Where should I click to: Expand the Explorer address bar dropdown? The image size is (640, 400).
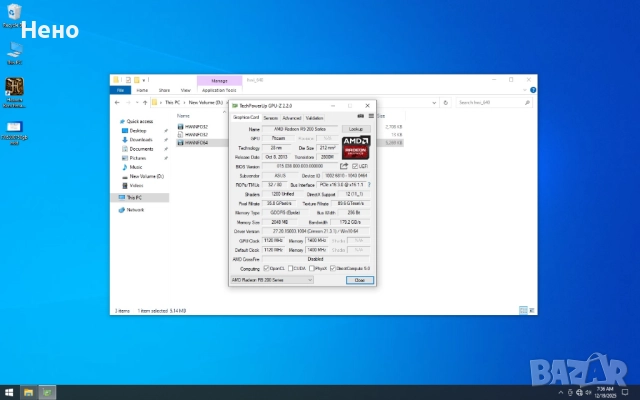[x=432, y=102]
